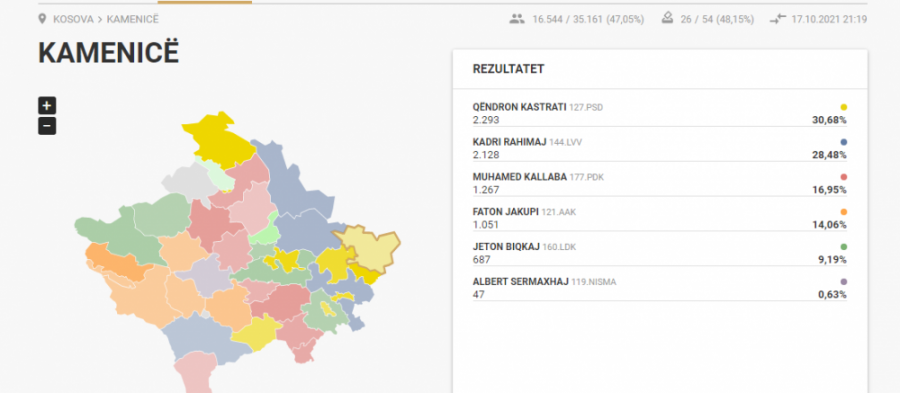Open KAMENICË breadcrumb link
Screen dimensions: 900x393
click(133, 20)
